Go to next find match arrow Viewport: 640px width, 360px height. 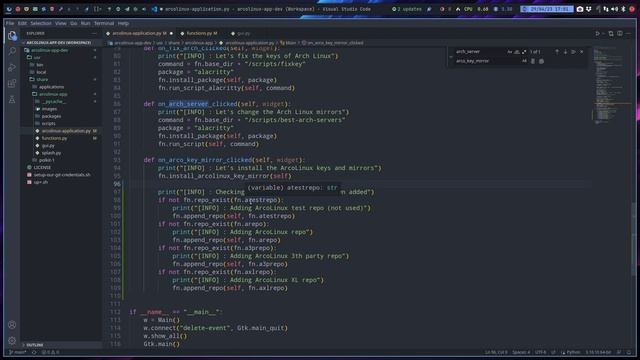(565, 52)
